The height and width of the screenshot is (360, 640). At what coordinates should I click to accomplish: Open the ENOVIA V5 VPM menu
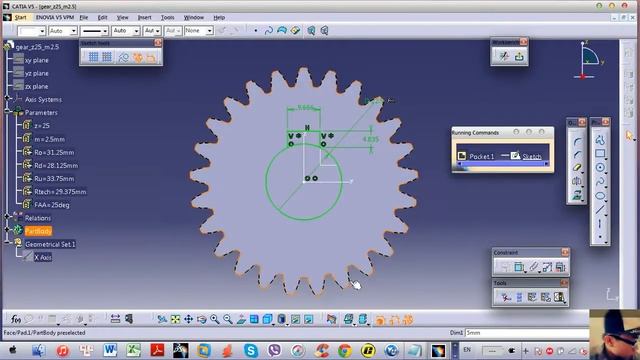(x=55, y=18)
